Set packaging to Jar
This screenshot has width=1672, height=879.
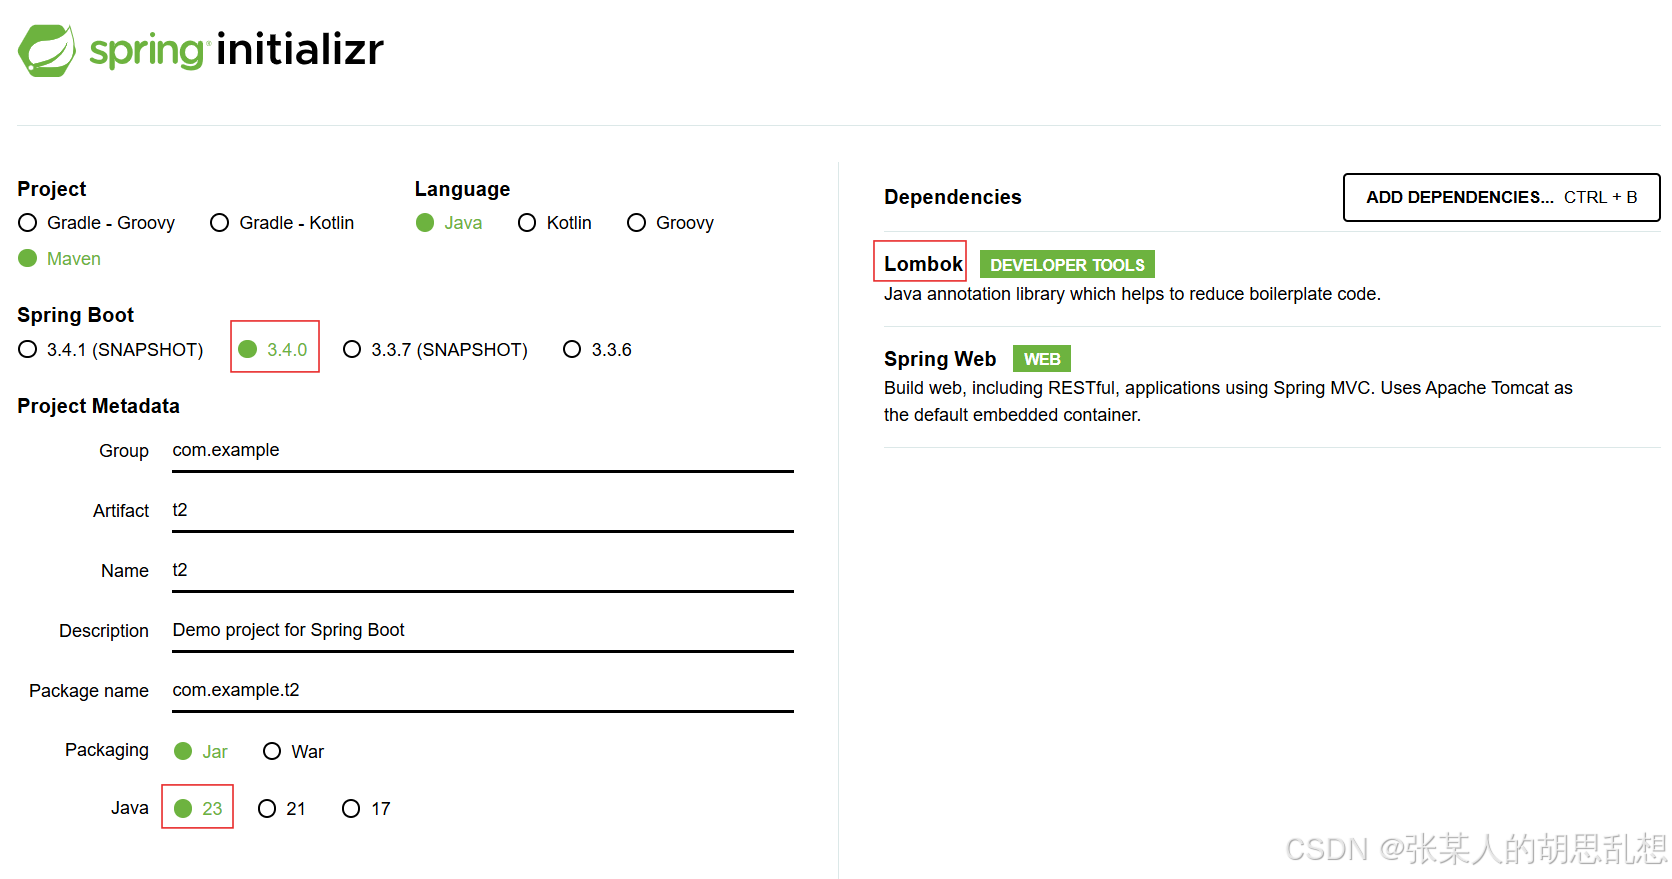point(201,752)
